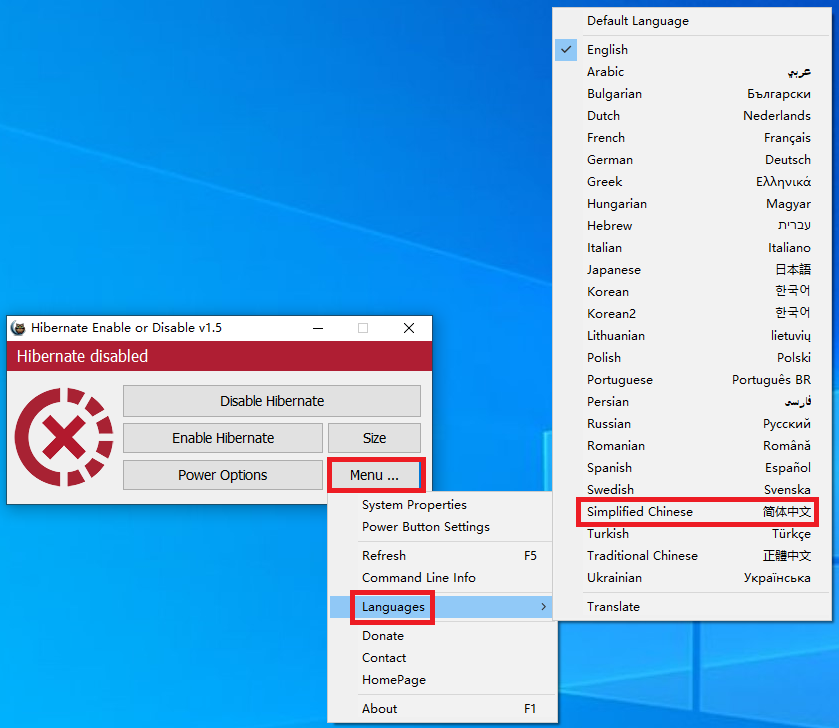Click the Disable Hibernate button
Image resolution: width=839 pixels, height=728 pixels.
271,401
